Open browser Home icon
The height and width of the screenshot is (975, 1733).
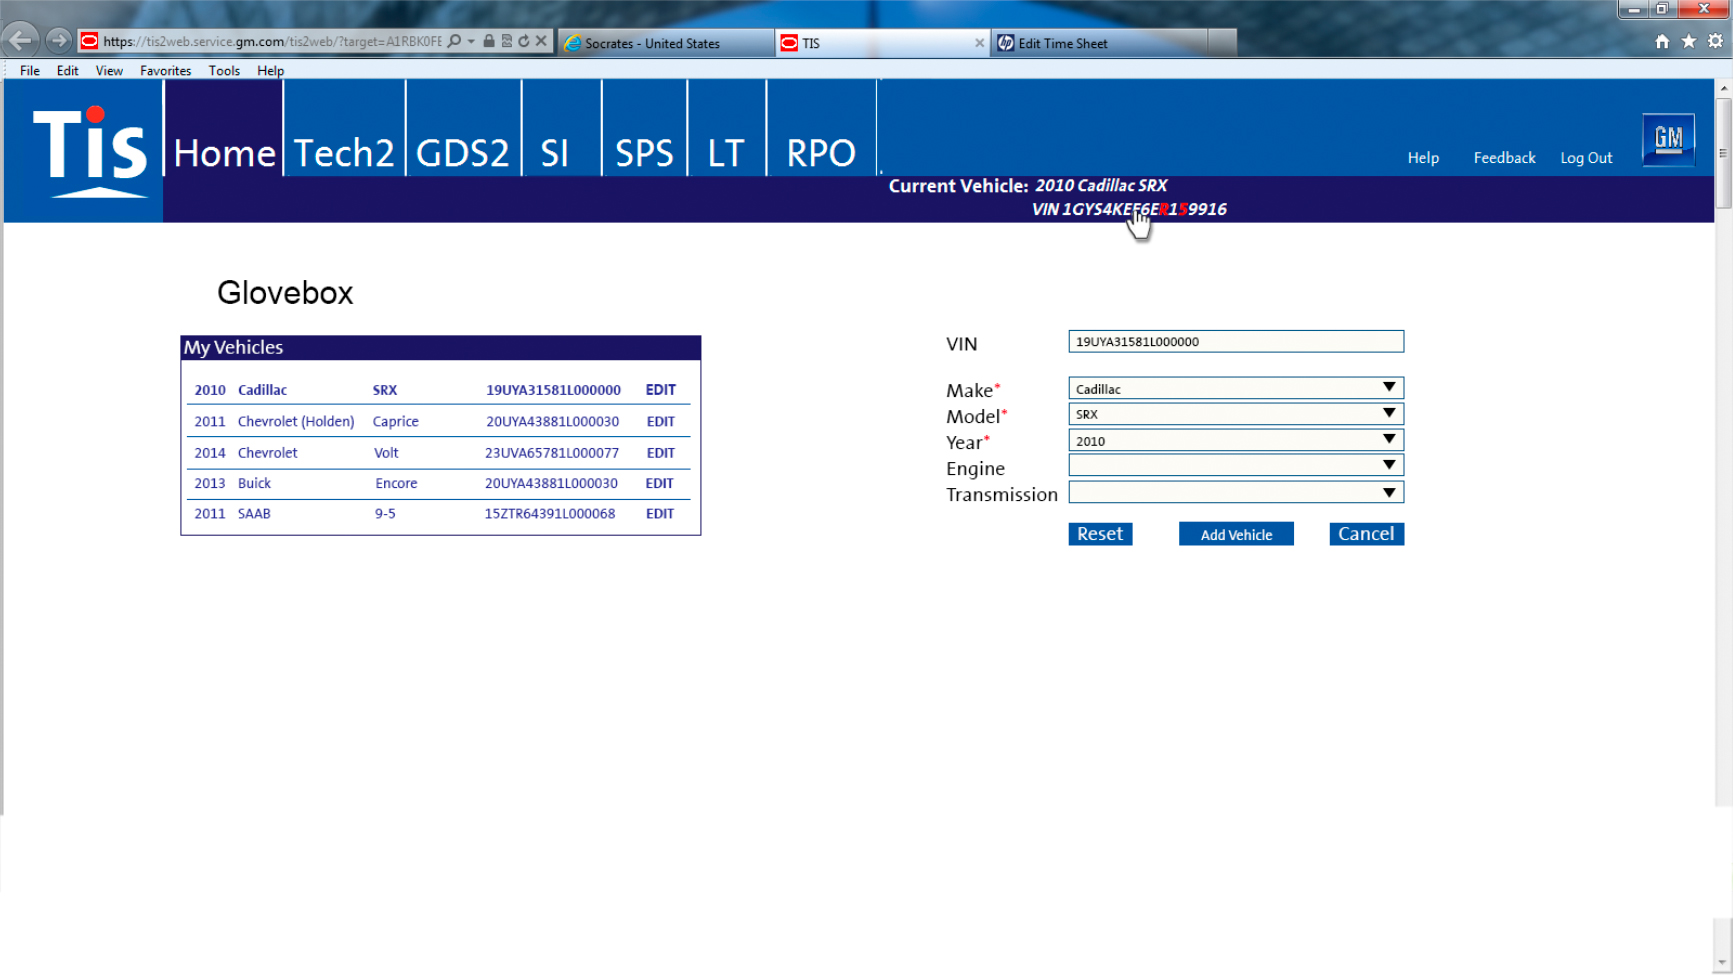click(x=1662, y=41)
